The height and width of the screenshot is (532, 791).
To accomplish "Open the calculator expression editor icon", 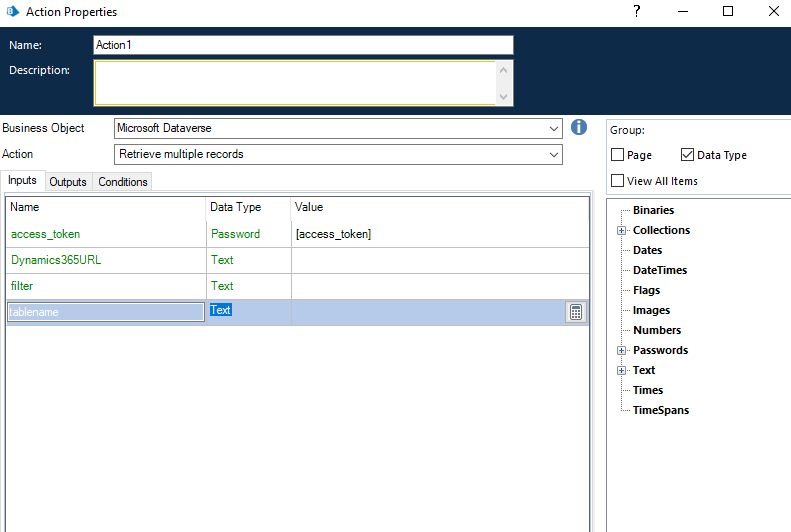I will [x=576, y=312].
